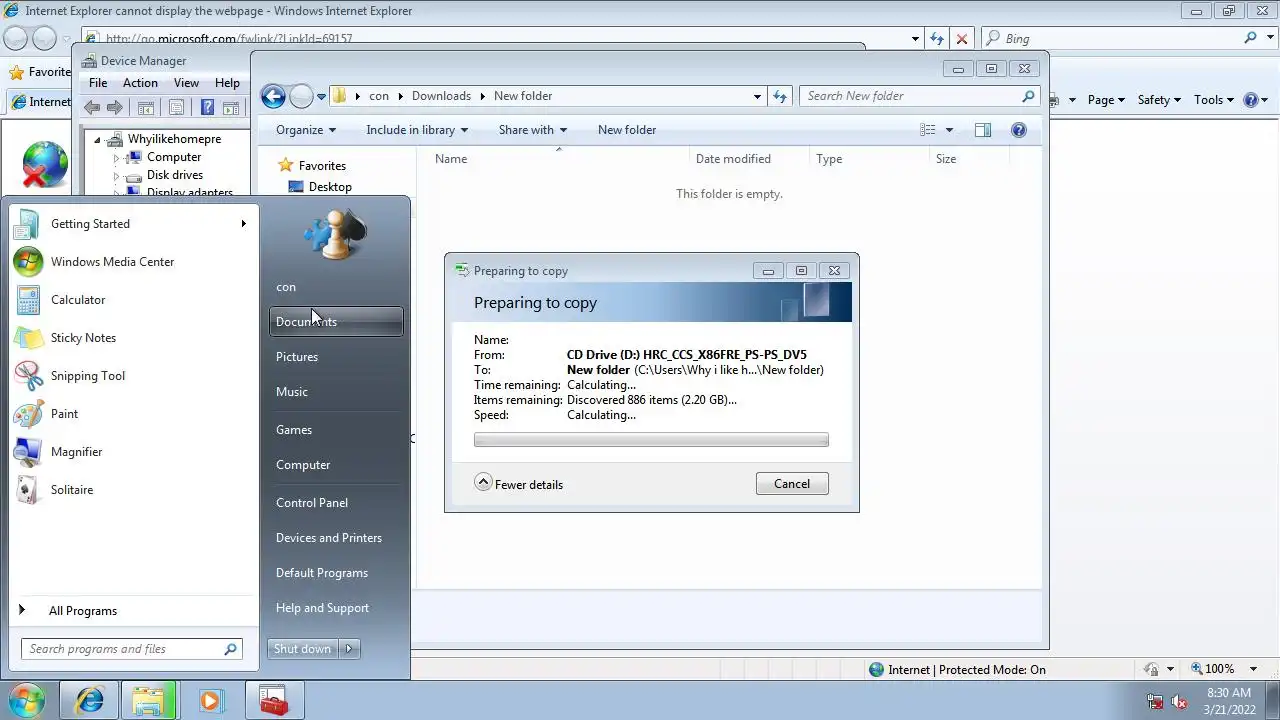Open the Calculator program
1280x720 pixels.
132,300
